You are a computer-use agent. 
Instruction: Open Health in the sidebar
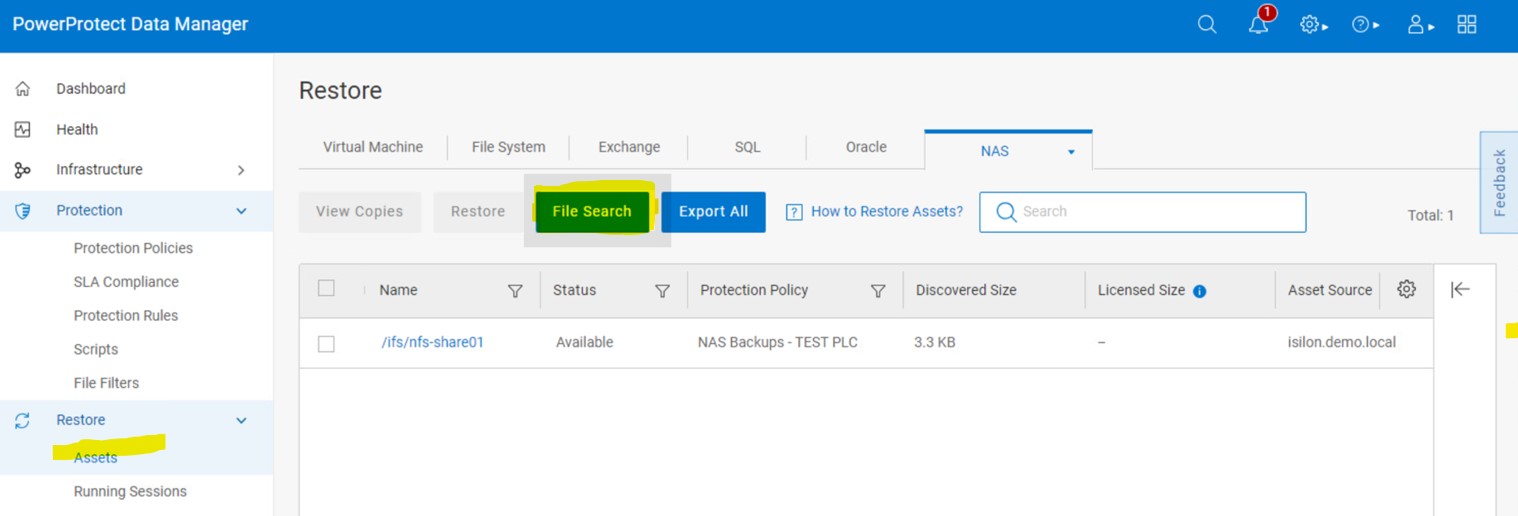point(77,129)
